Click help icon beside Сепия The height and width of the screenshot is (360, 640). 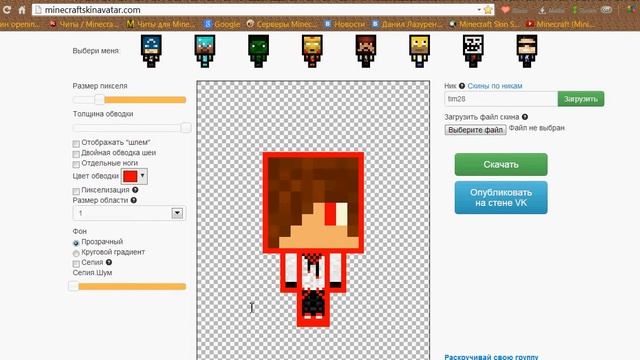coord(109,262)
